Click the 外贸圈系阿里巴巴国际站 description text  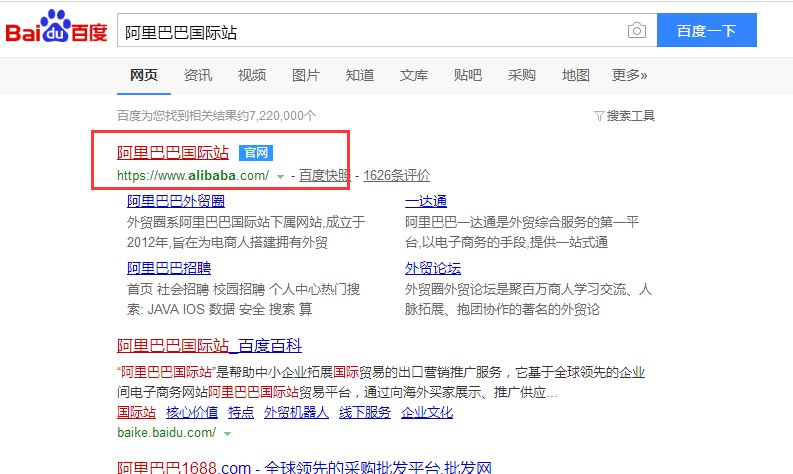coord(246,232)
